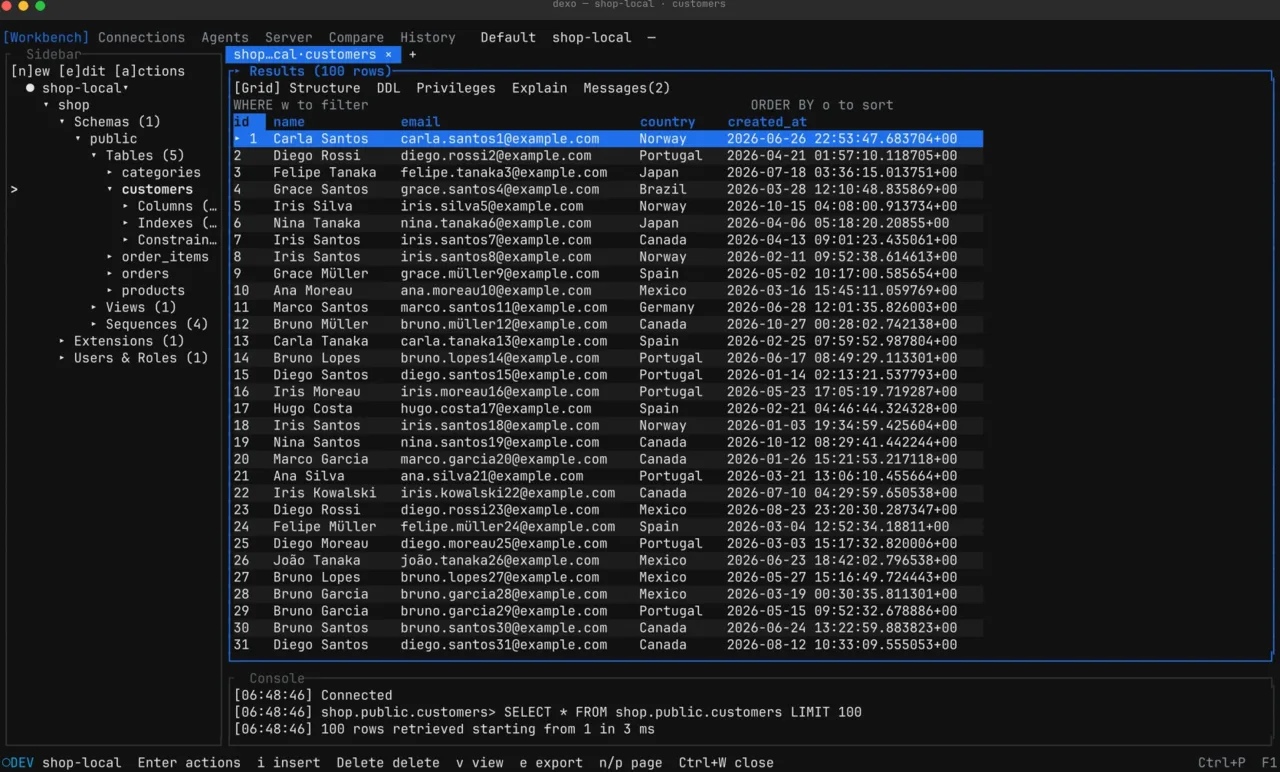The height and width of the screenshot is (772, 1280).
Task: Collapse the shop database node
Action: (x=46, y=105)
